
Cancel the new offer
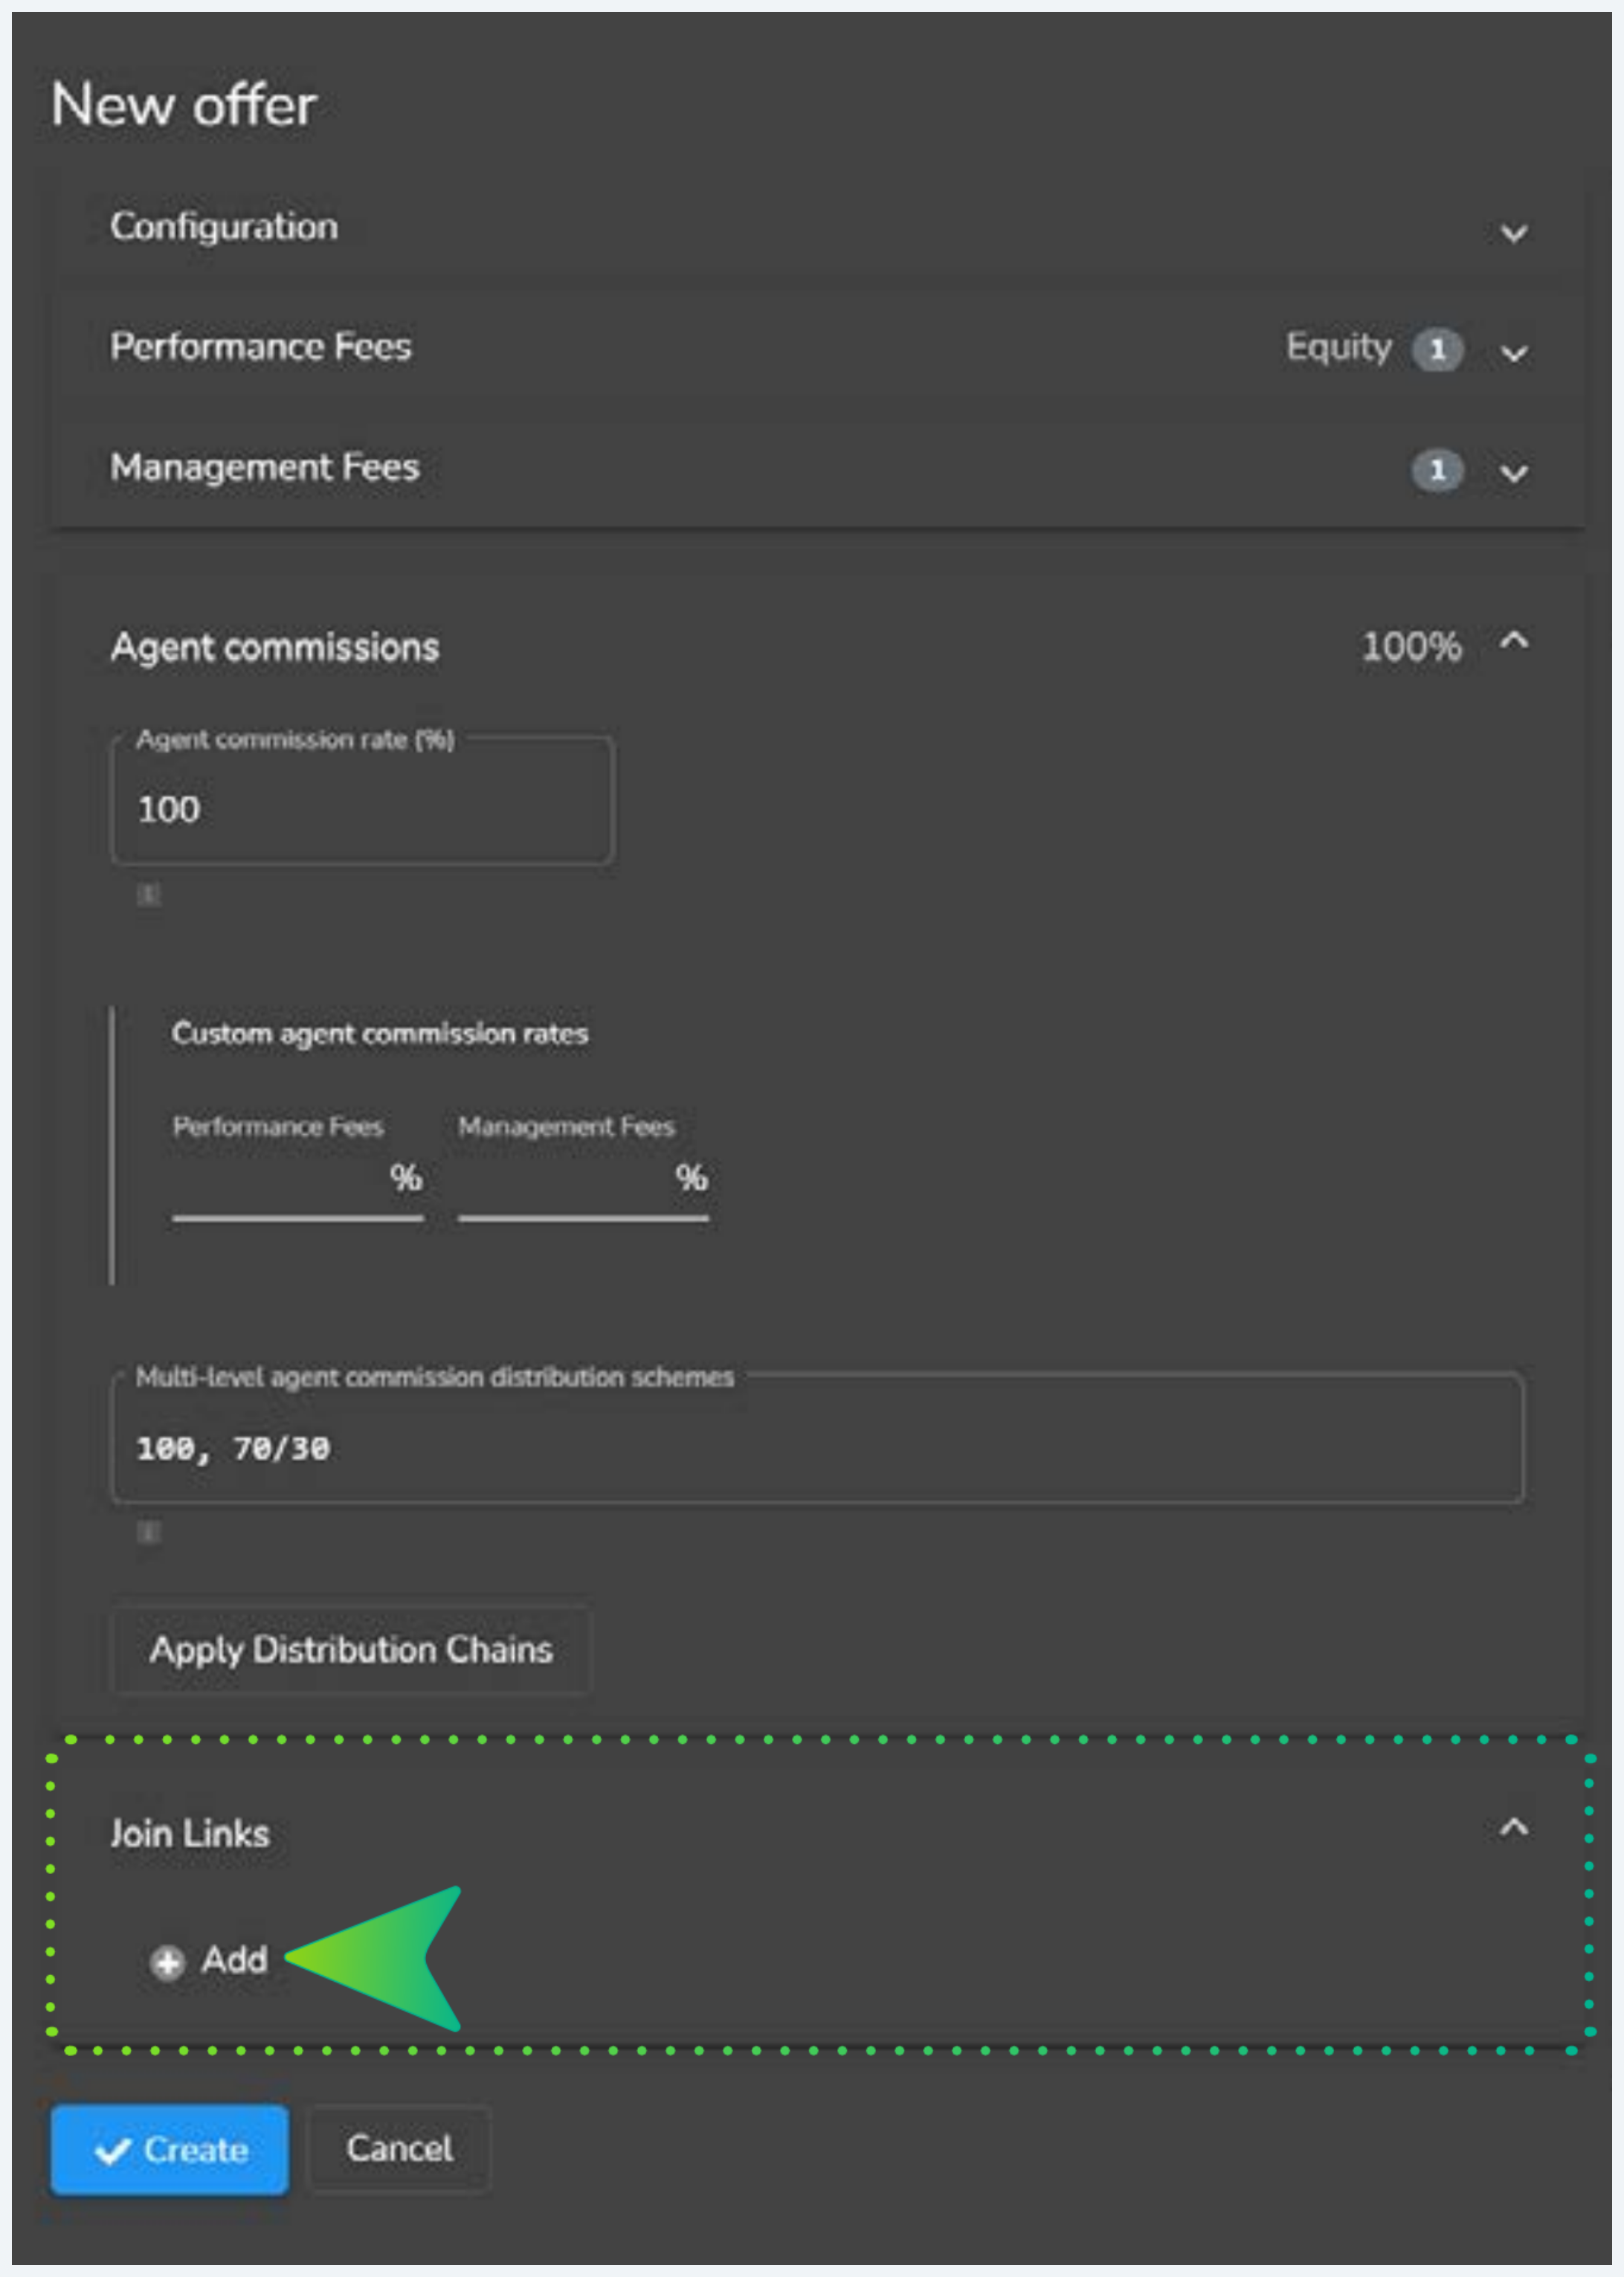(x=399, y=2149)
